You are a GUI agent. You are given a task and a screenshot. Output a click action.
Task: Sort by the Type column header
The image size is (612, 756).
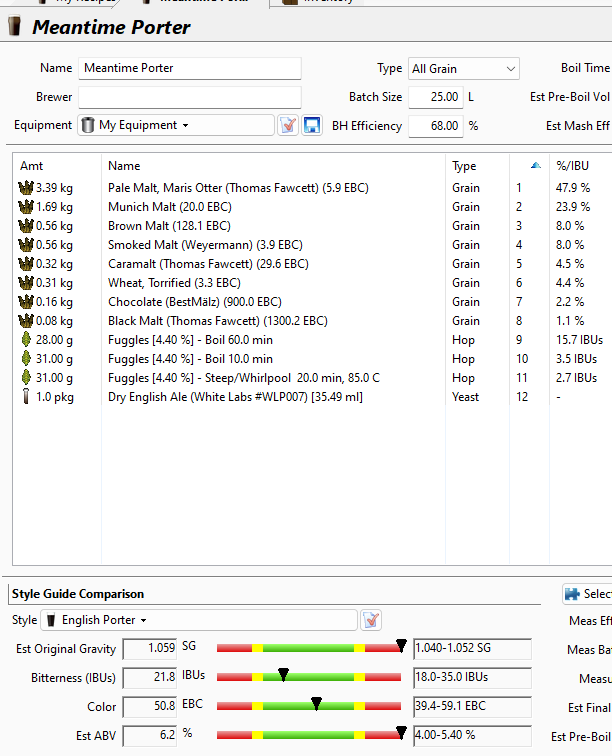[464, 166]
